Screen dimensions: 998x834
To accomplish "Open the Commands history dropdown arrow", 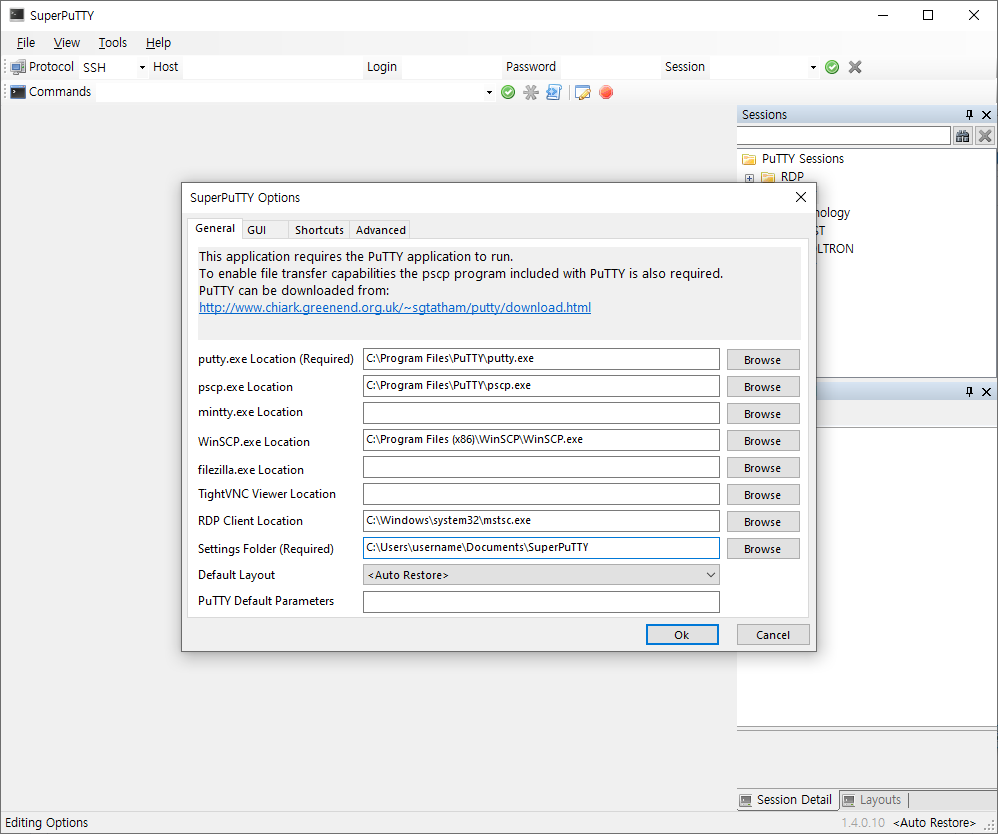I will pyautogui.click(x=489, y=92).
